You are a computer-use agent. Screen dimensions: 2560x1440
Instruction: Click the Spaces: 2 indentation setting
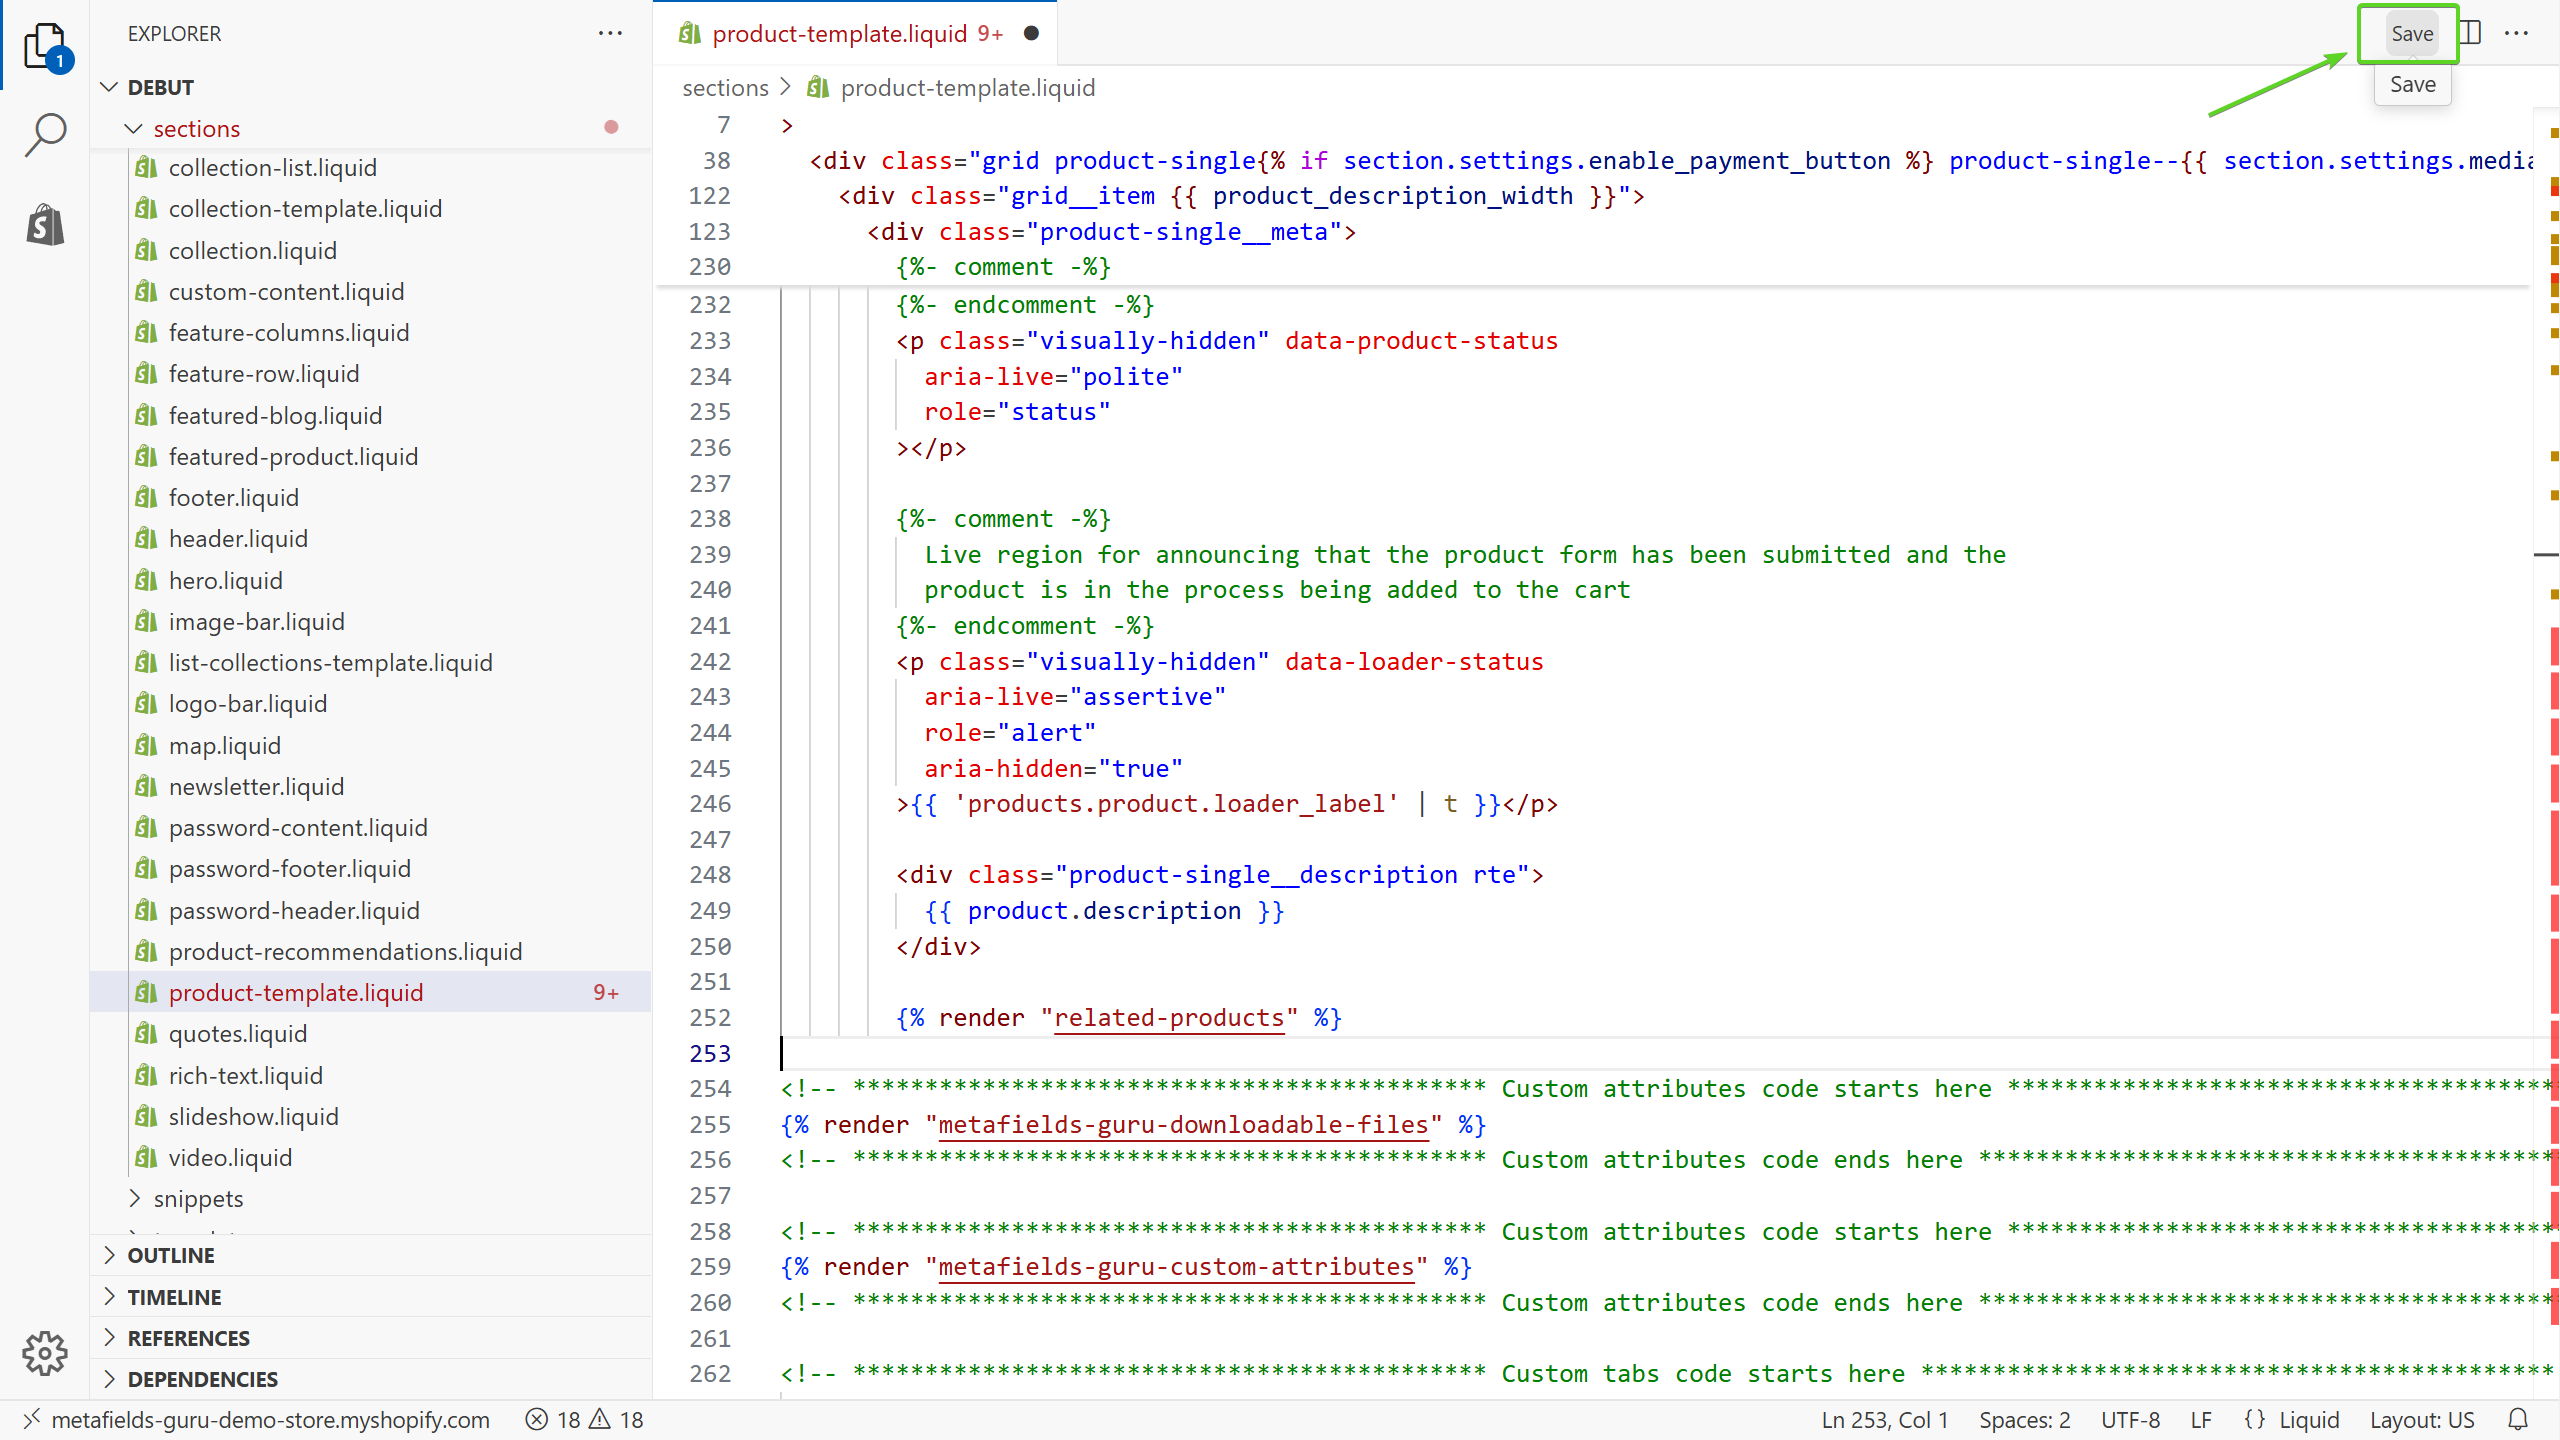pos(2024,1419)
